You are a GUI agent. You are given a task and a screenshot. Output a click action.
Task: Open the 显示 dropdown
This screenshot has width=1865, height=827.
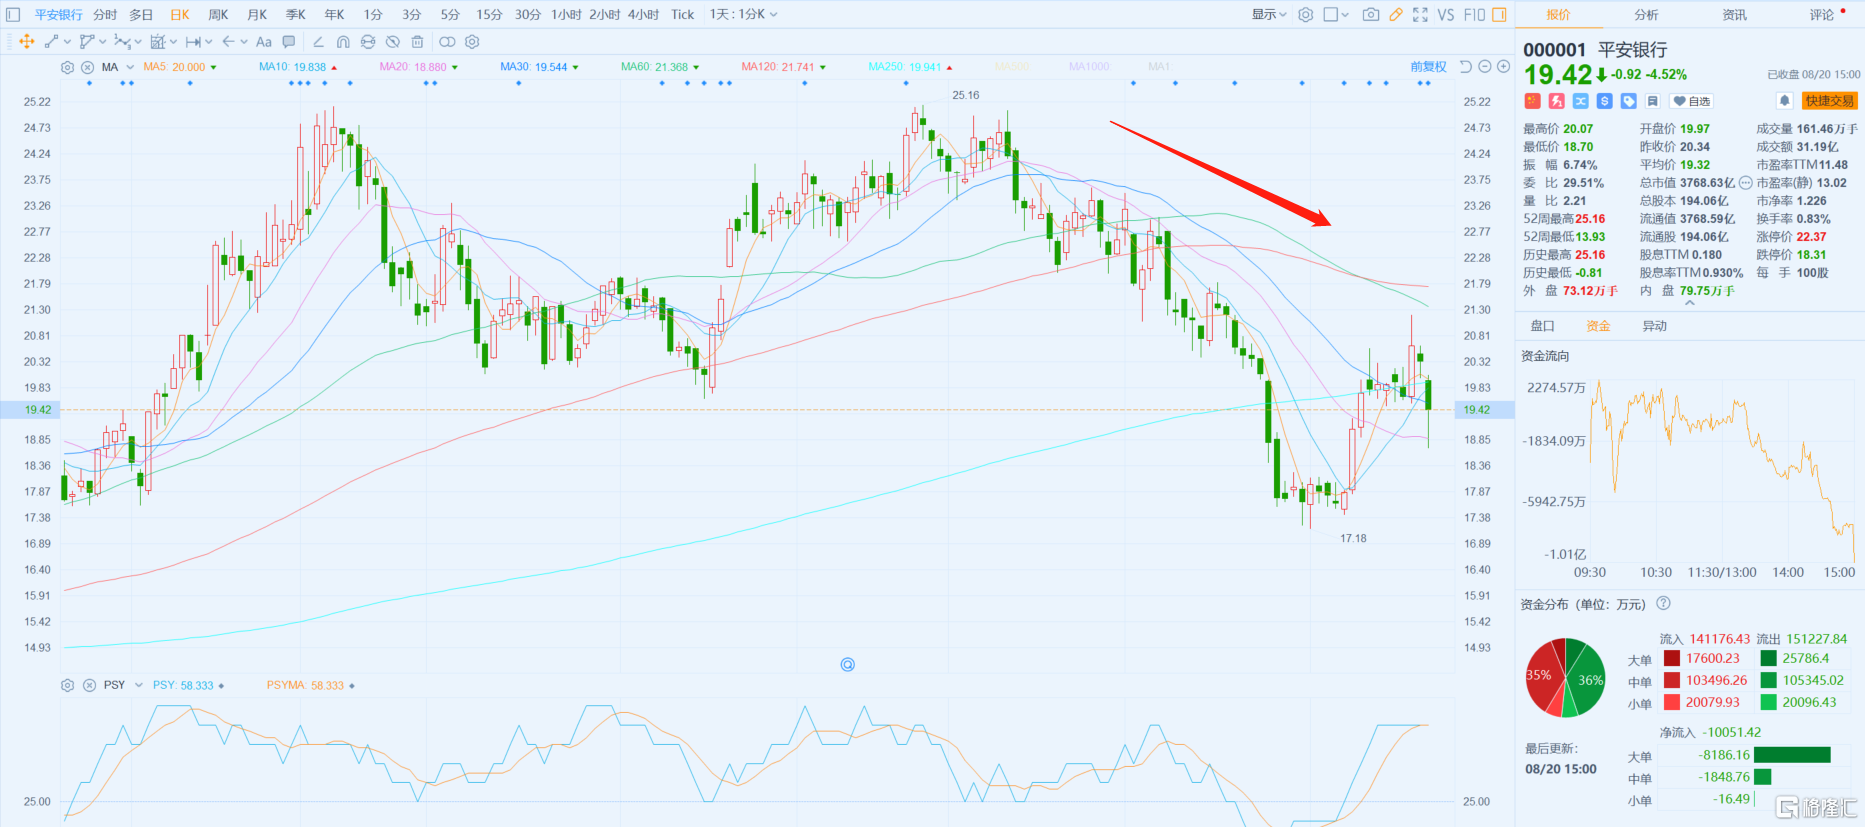[x=1269, y=14]
